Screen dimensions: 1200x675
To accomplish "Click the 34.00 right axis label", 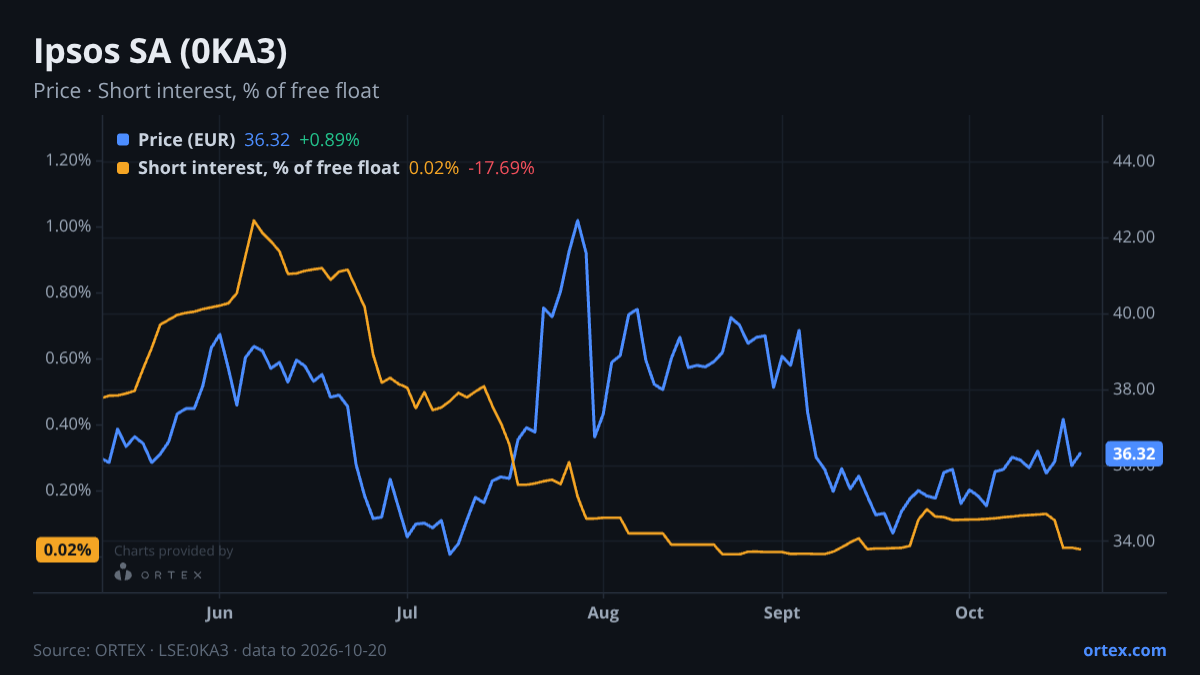I will point(1134,541).
